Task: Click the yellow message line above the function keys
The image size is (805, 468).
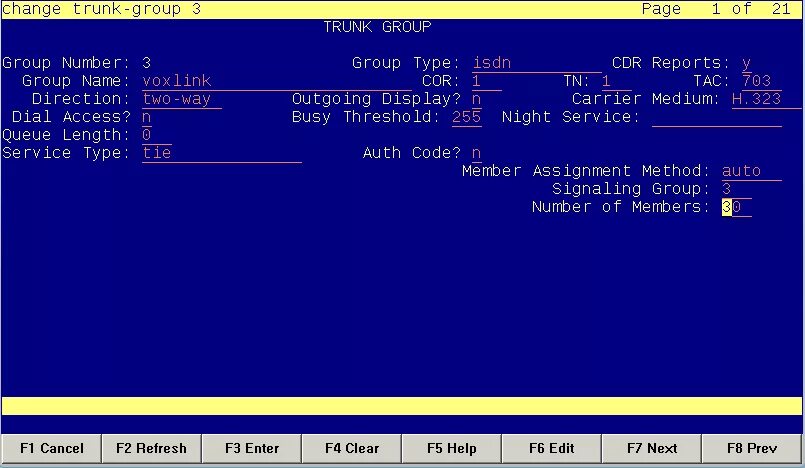Action: [402, 405]
